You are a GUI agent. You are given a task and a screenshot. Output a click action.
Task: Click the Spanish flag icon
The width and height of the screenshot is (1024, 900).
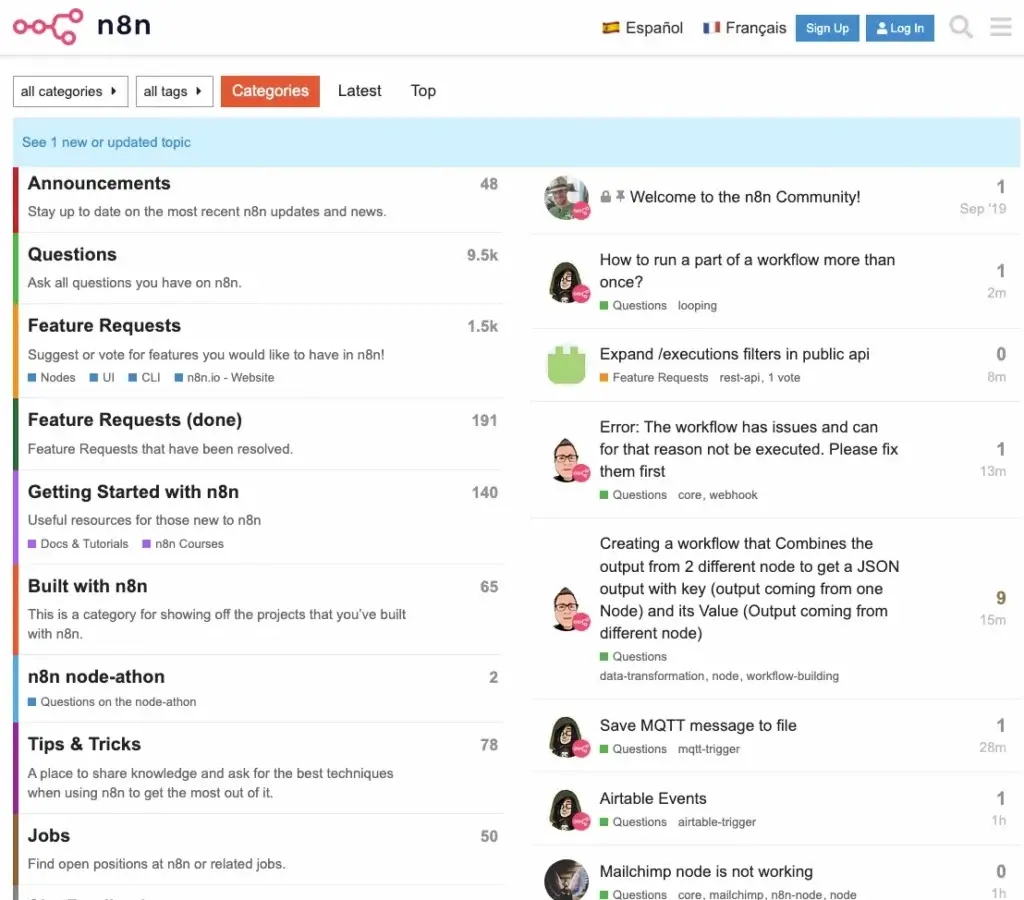pos(611,27)
